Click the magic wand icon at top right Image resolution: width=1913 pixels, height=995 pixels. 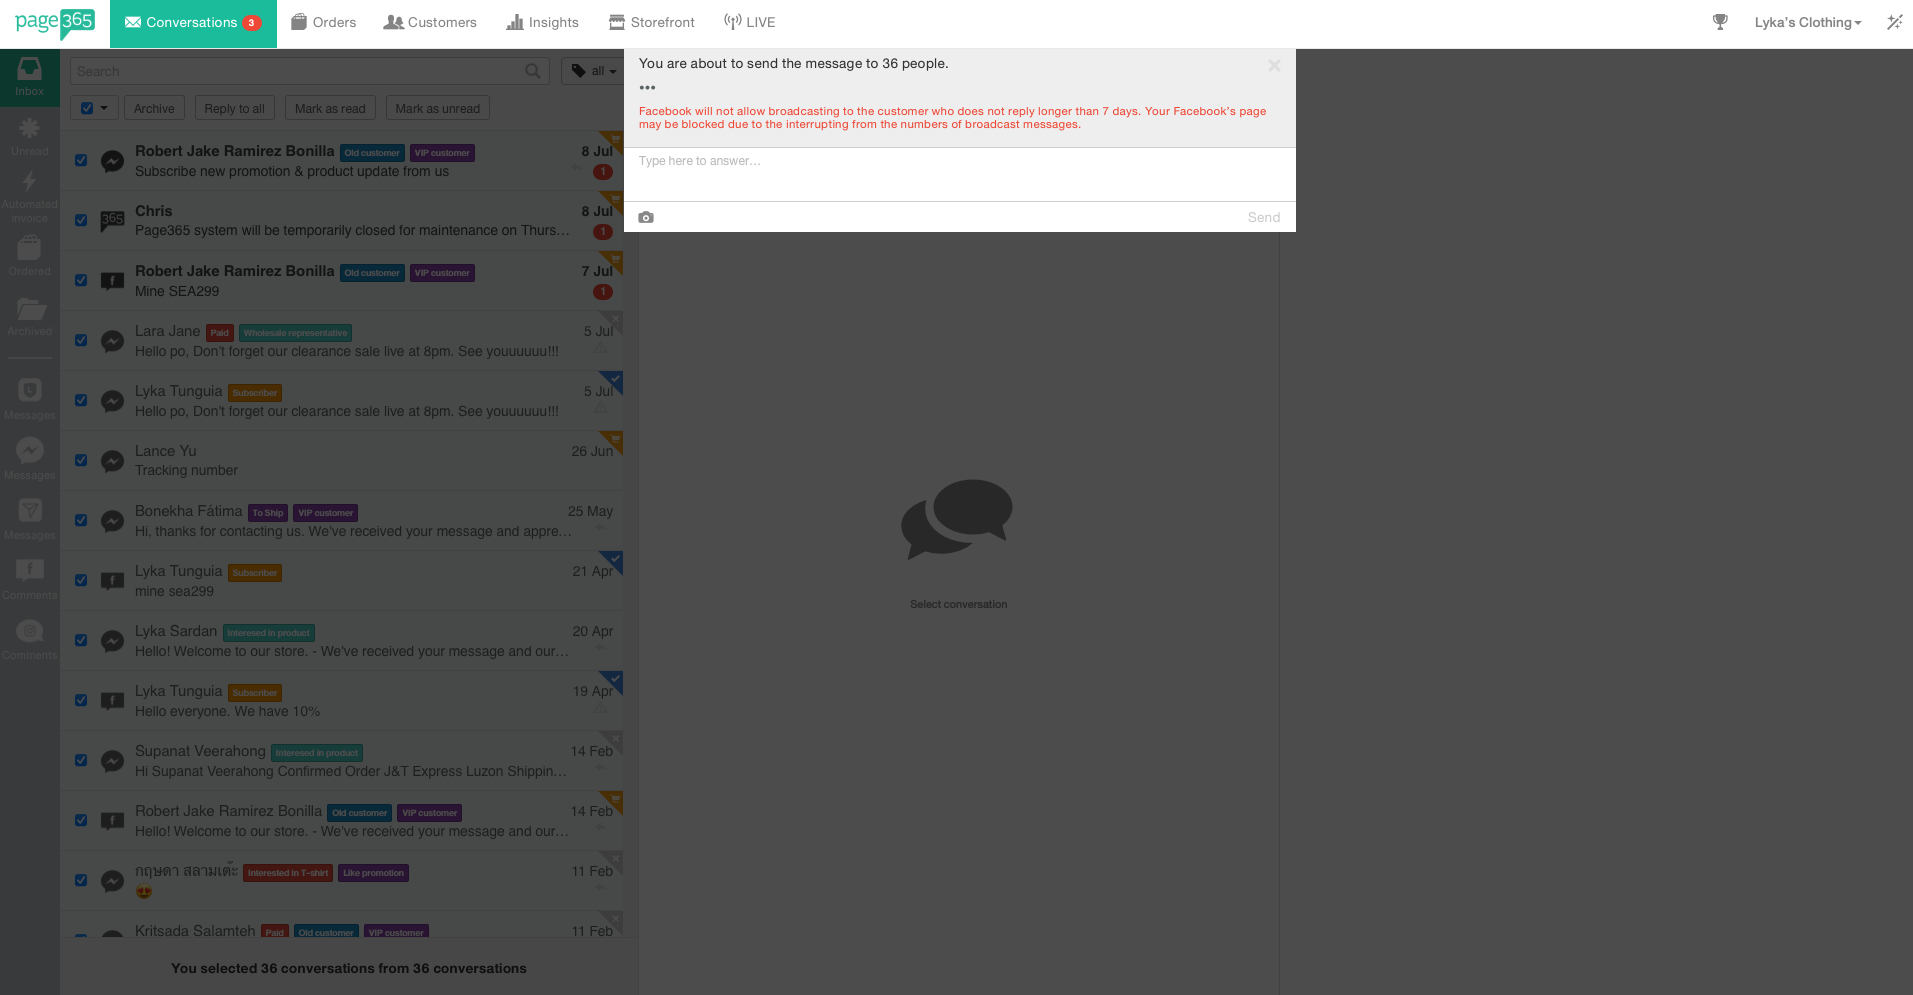pos(1894,22)
